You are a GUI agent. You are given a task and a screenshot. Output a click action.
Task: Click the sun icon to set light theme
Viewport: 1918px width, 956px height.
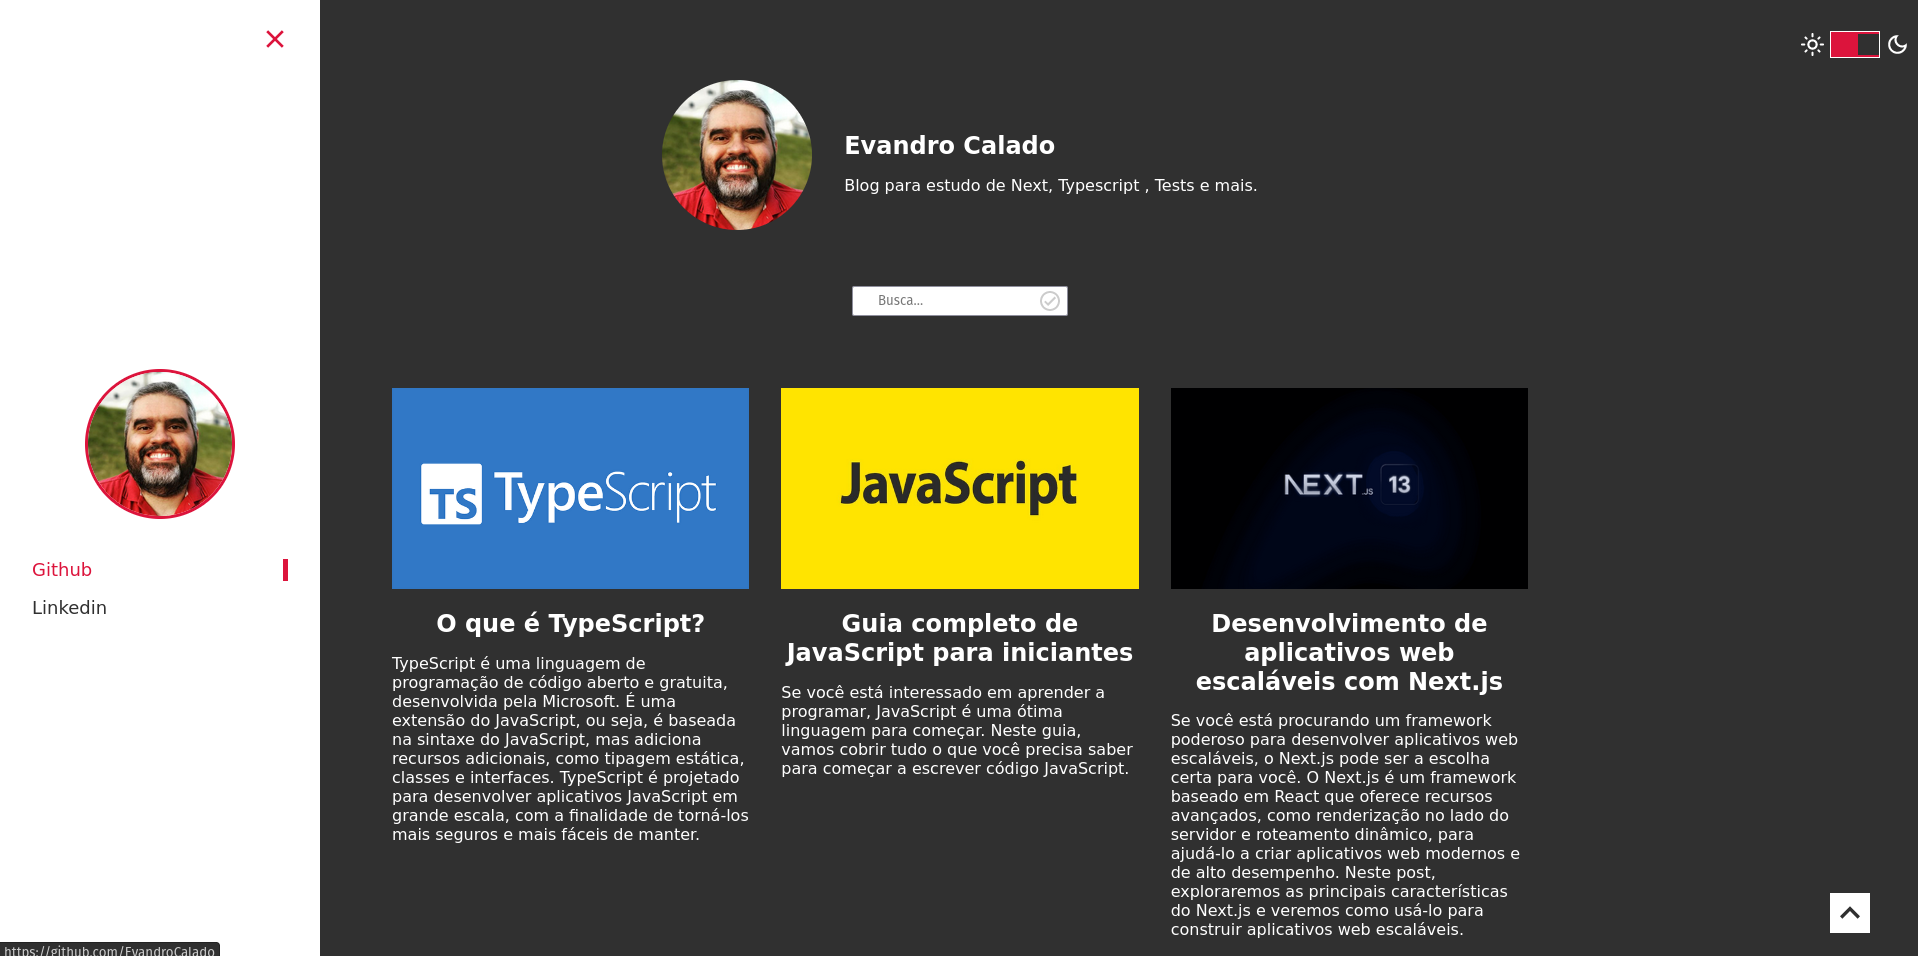tap(1812, 44)
